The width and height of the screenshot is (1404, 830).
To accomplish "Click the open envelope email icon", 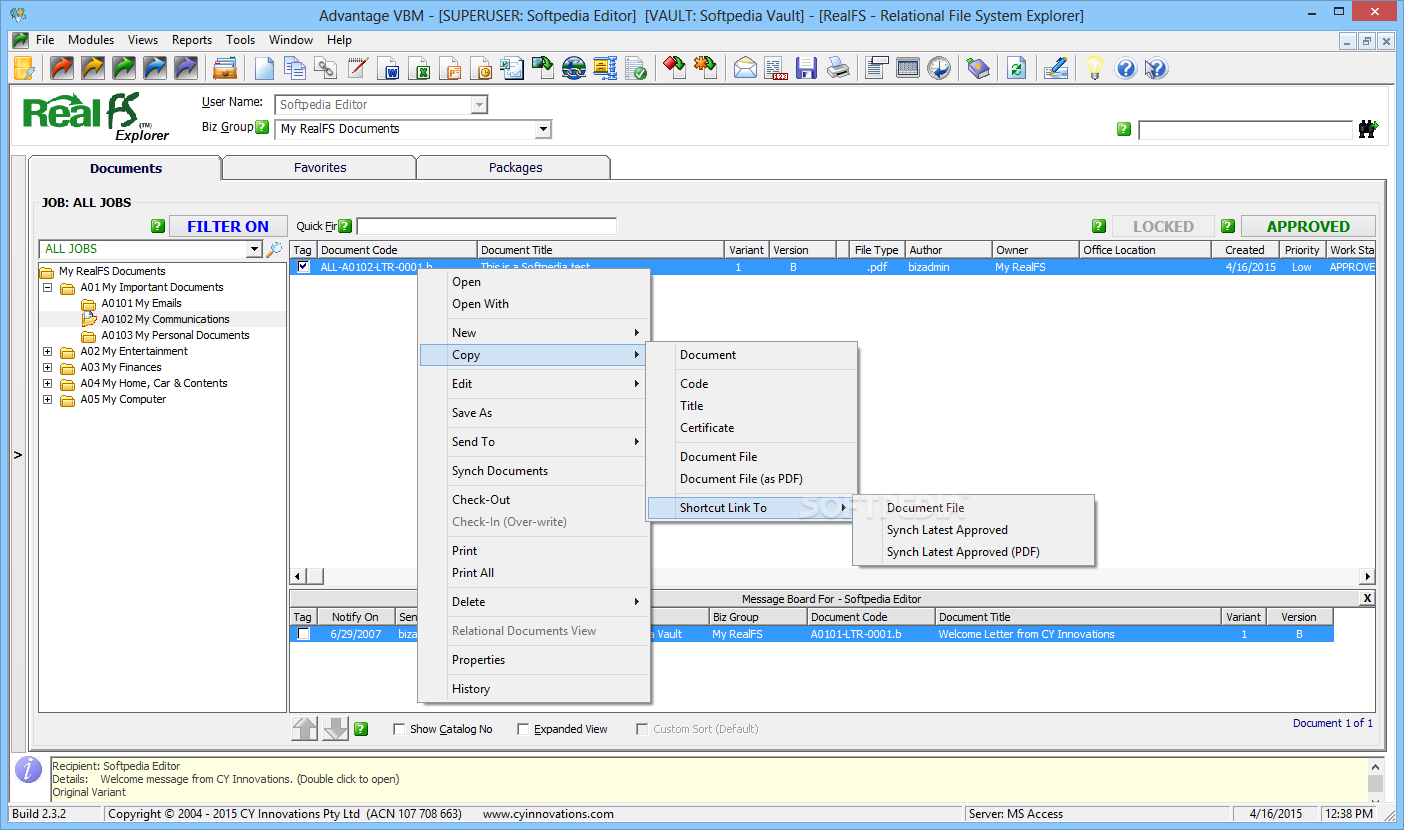I will [745, 68].
